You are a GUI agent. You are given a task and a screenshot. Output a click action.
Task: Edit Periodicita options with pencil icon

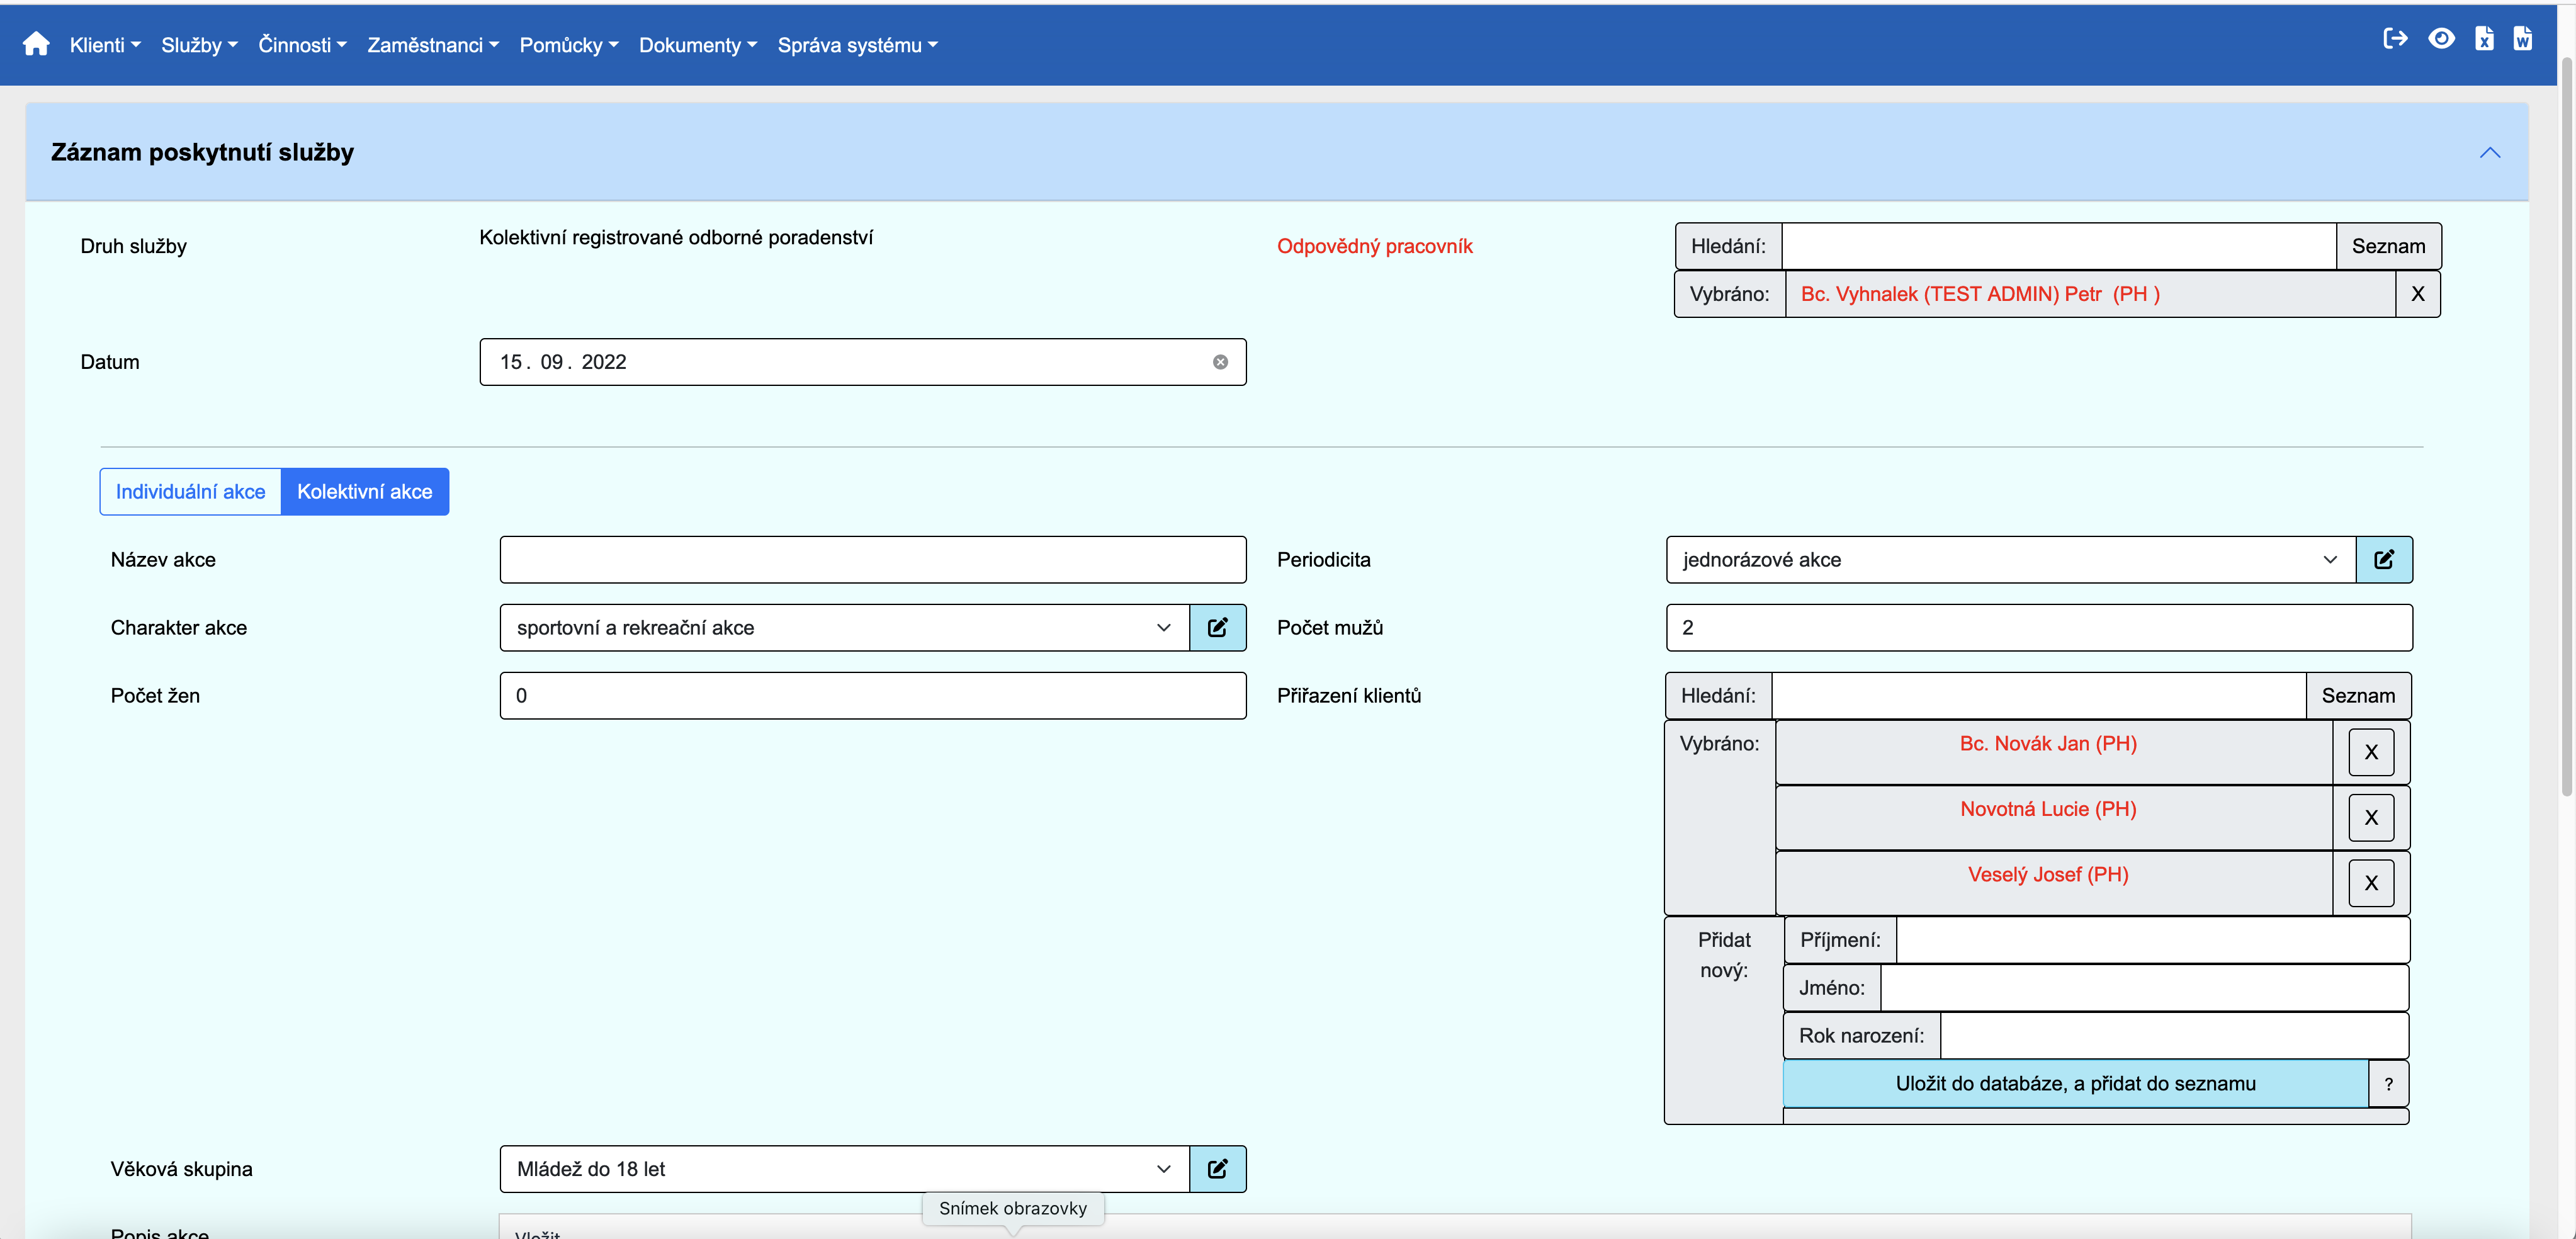(2384, 560)
